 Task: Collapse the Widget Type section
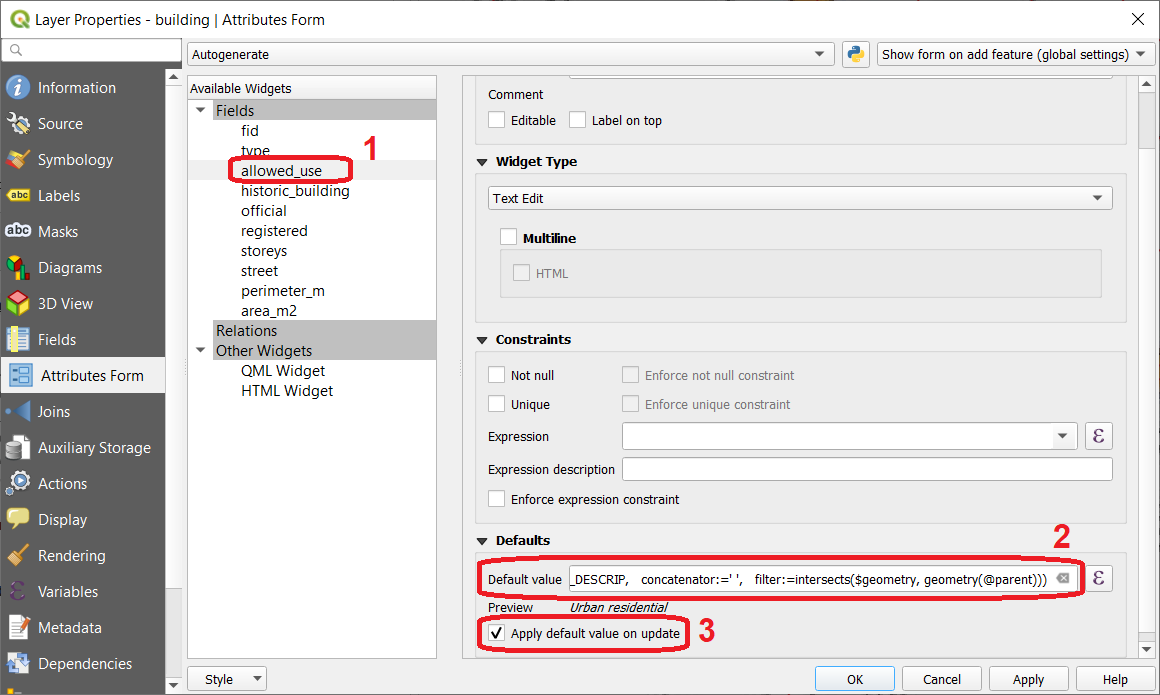pyautogui.click(x=482, y=162)
